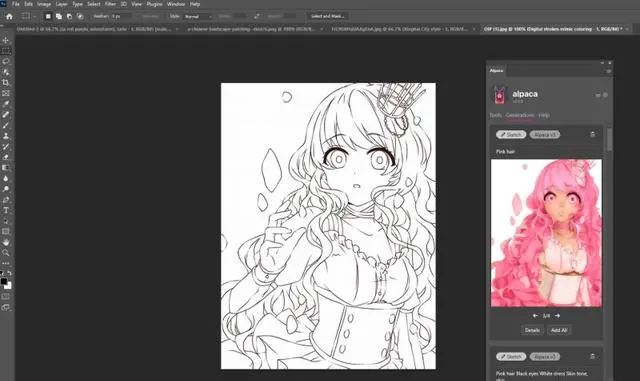
Task: Select the Path Selection tool
Action: (6, 221)
